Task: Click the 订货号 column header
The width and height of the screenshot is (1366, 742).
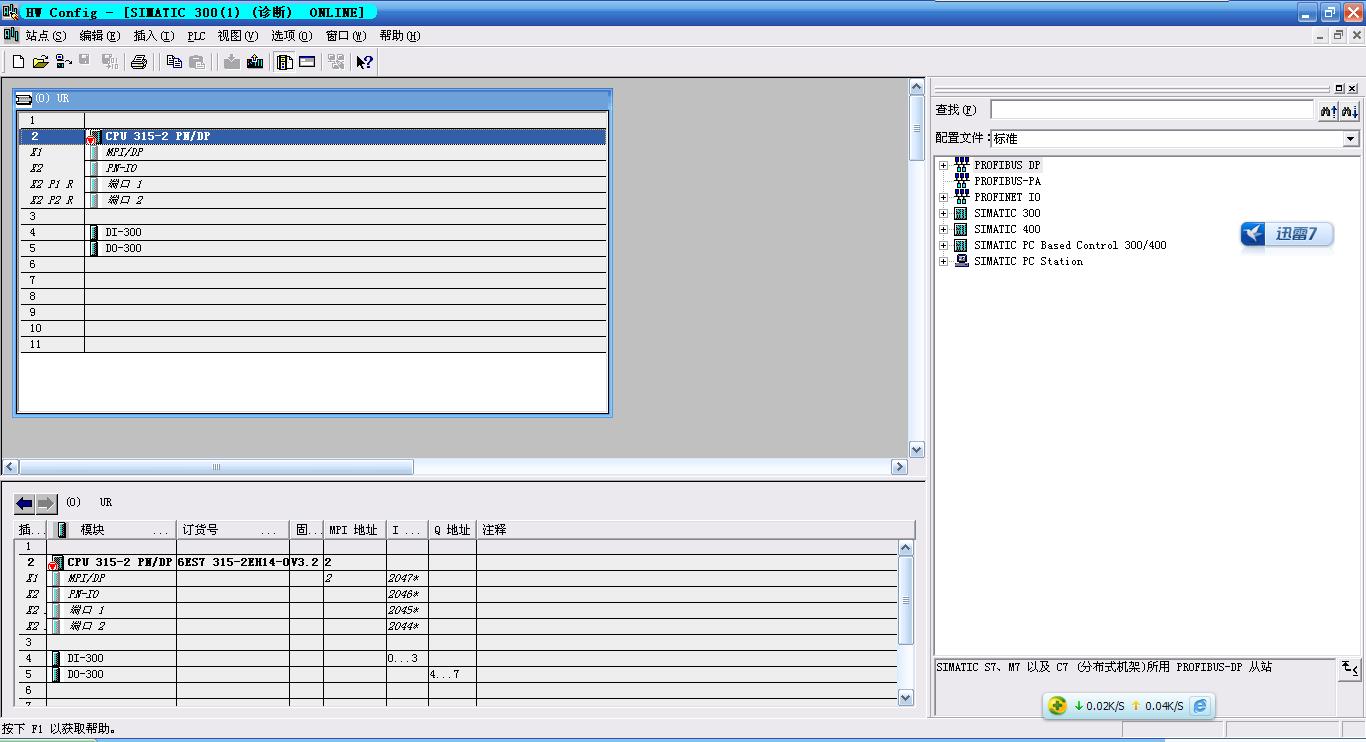Action: [230, 530]
